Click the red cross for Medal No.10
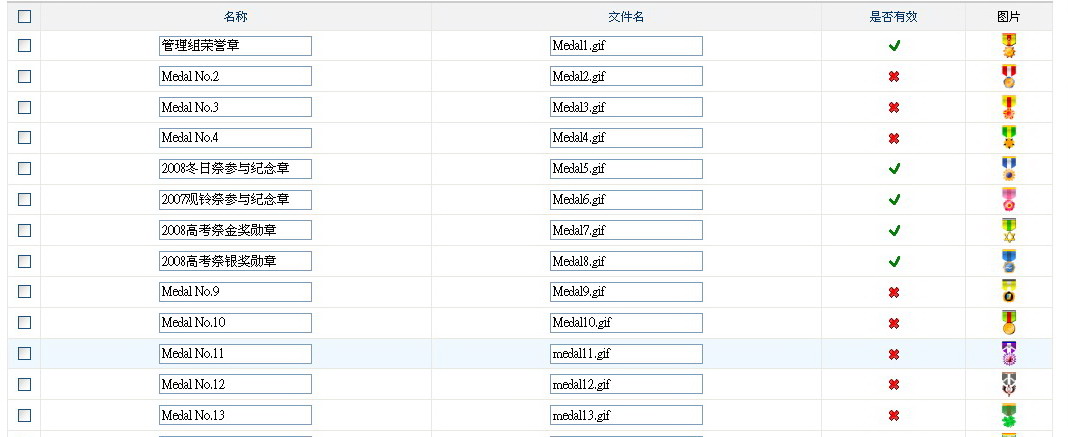Image resolution: width=1068 pixels, height=437 pixels. 894,323
